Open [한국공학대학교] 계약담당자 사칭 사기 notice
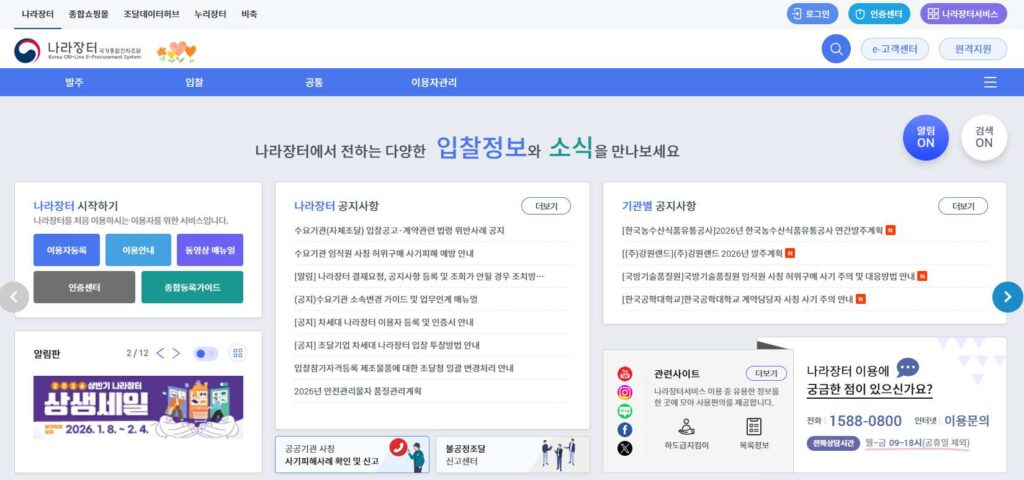The height and width of the screenshot is (480, 1024). point(737,299)
